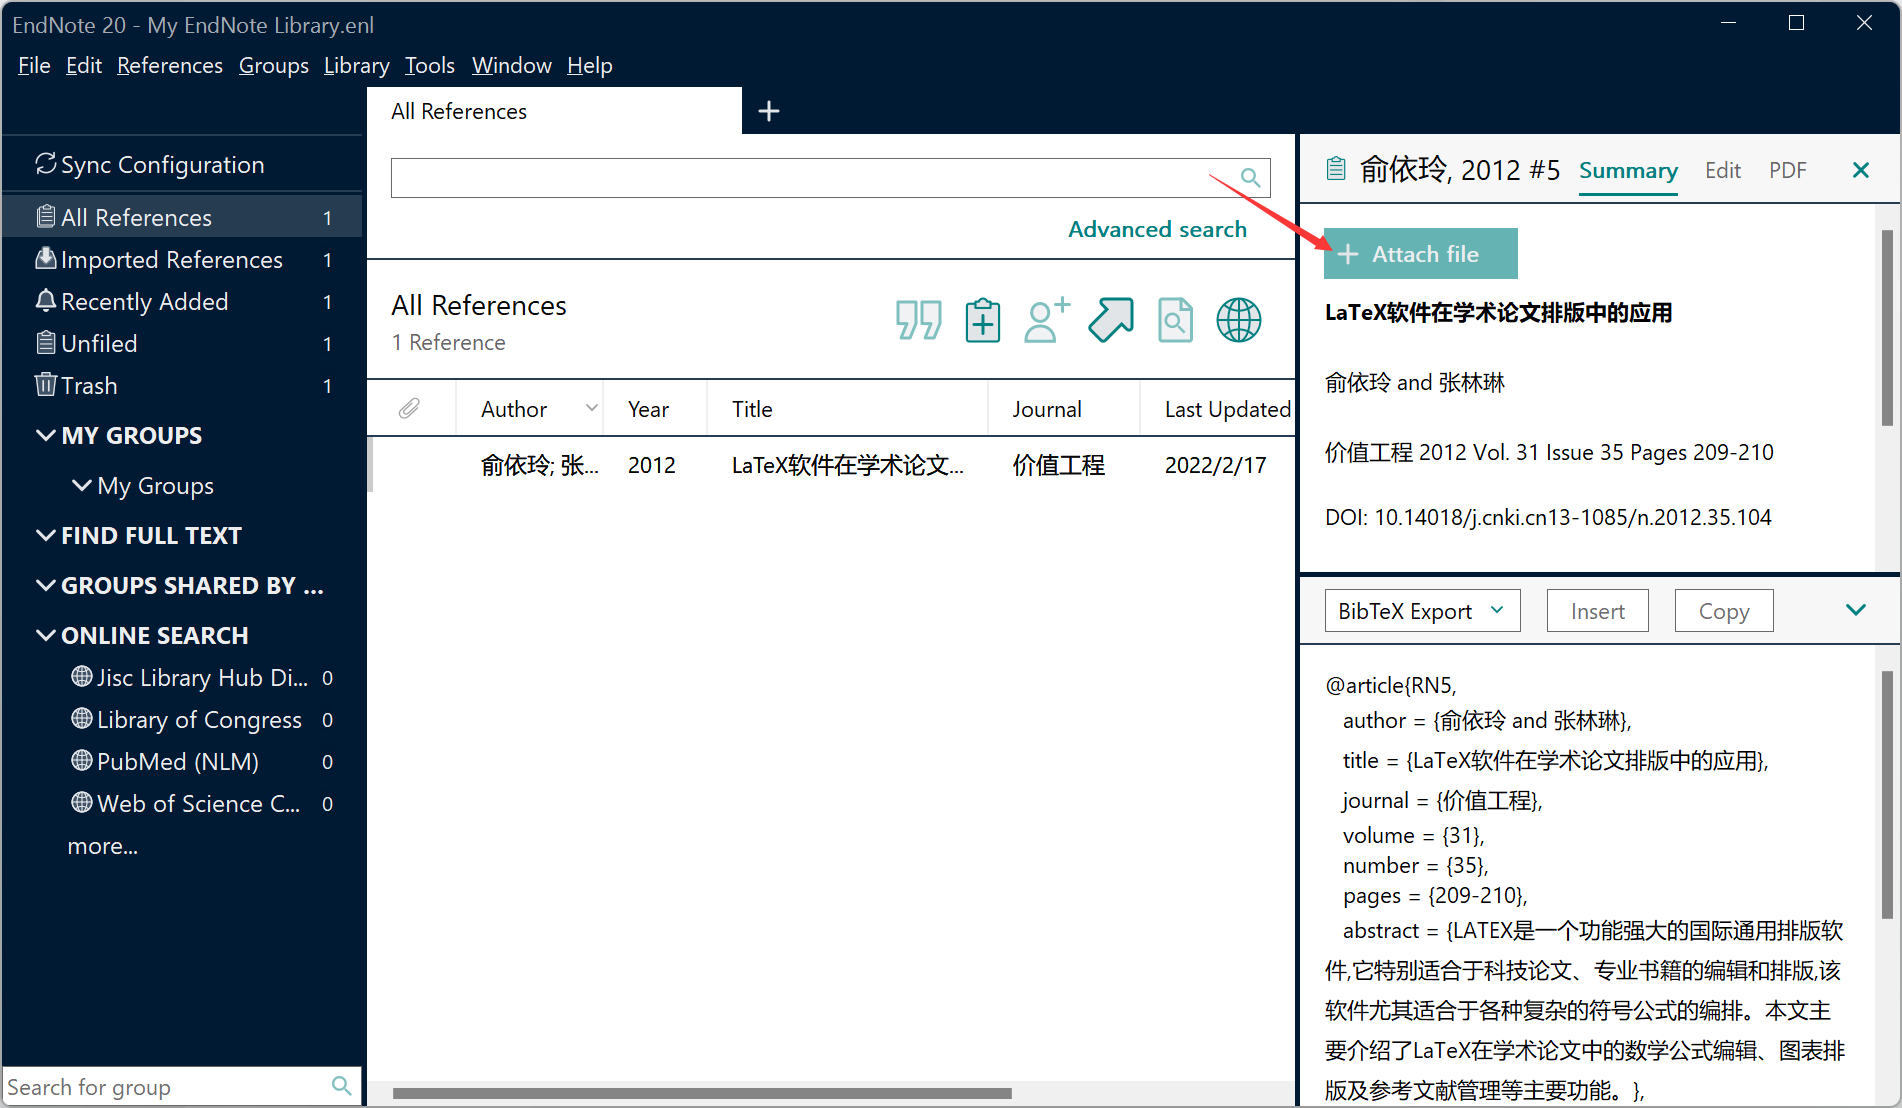Screen dimensions: 1902x1108
Task: Select Web of Science Core online search
Action: click(x=201, y=804)
